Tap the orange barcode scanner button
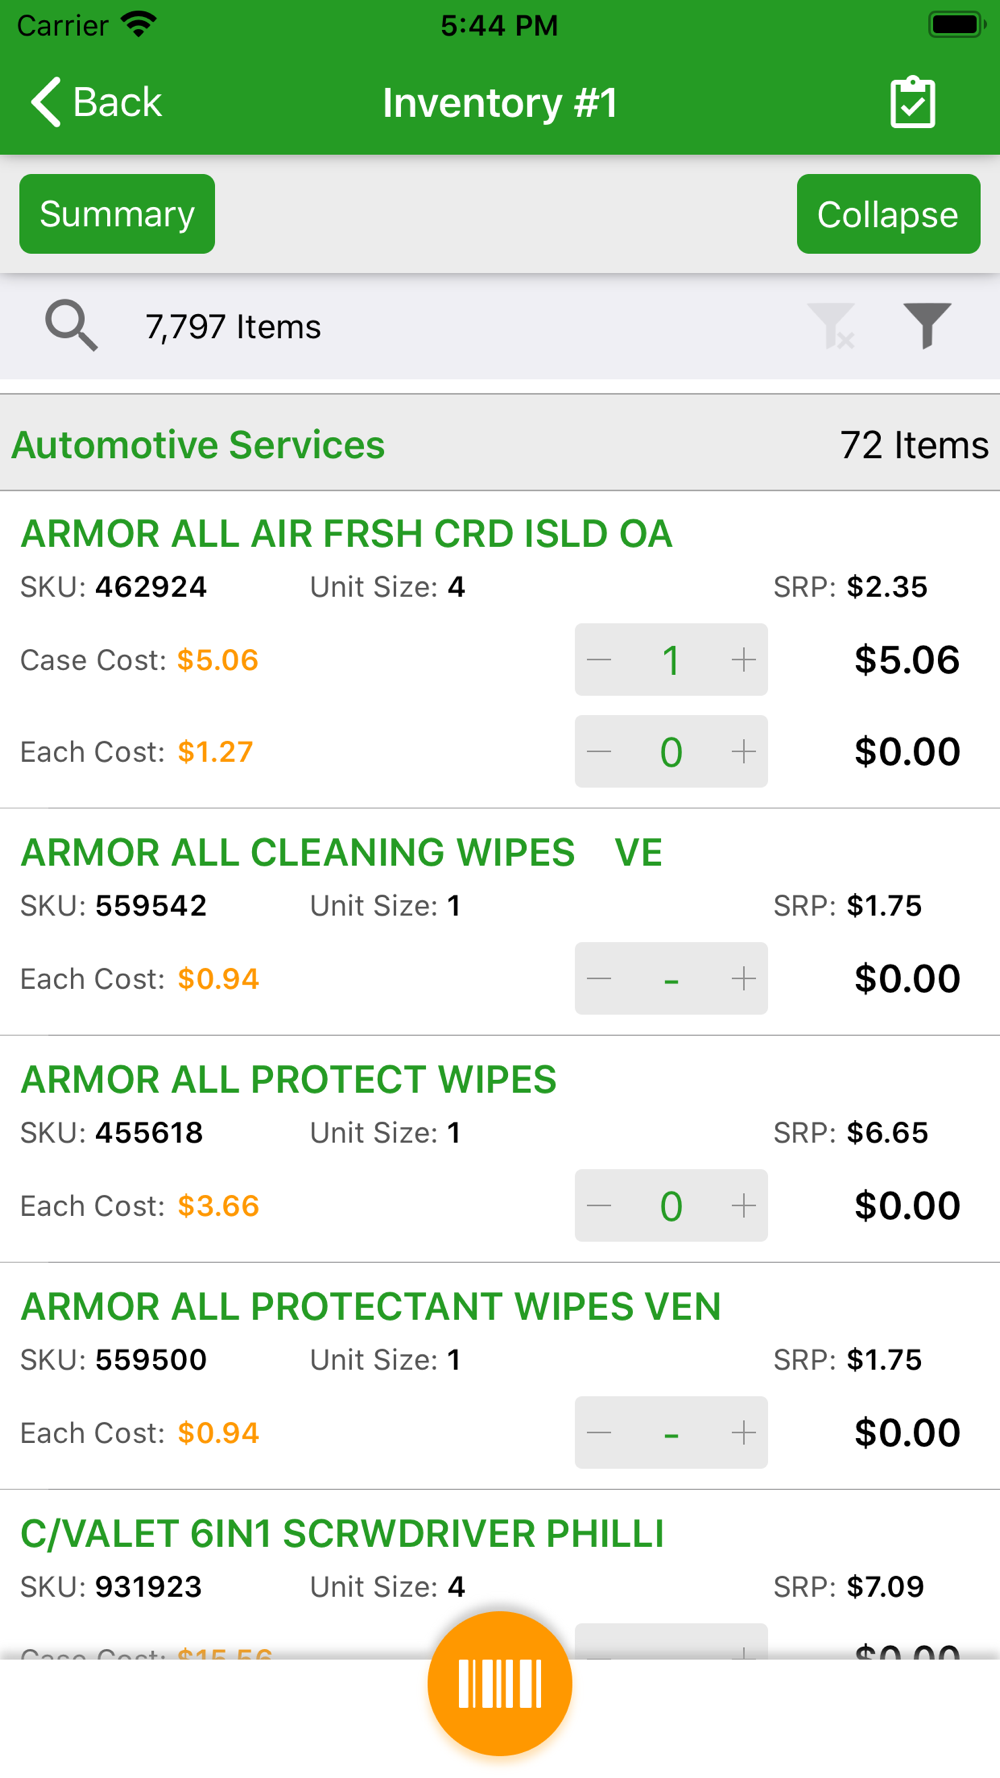 point(499,1683)
